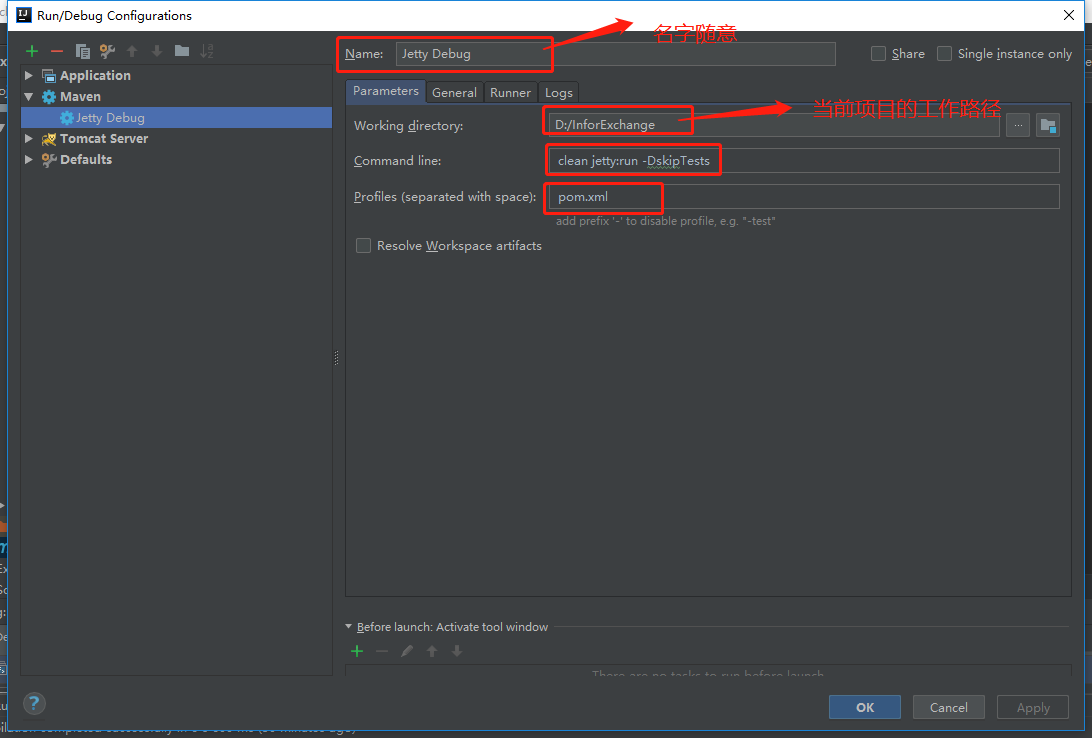Apply the configuration changes
This screenshot has height=738, width=1092.
pyautogui.click(x=1032, y=707)
